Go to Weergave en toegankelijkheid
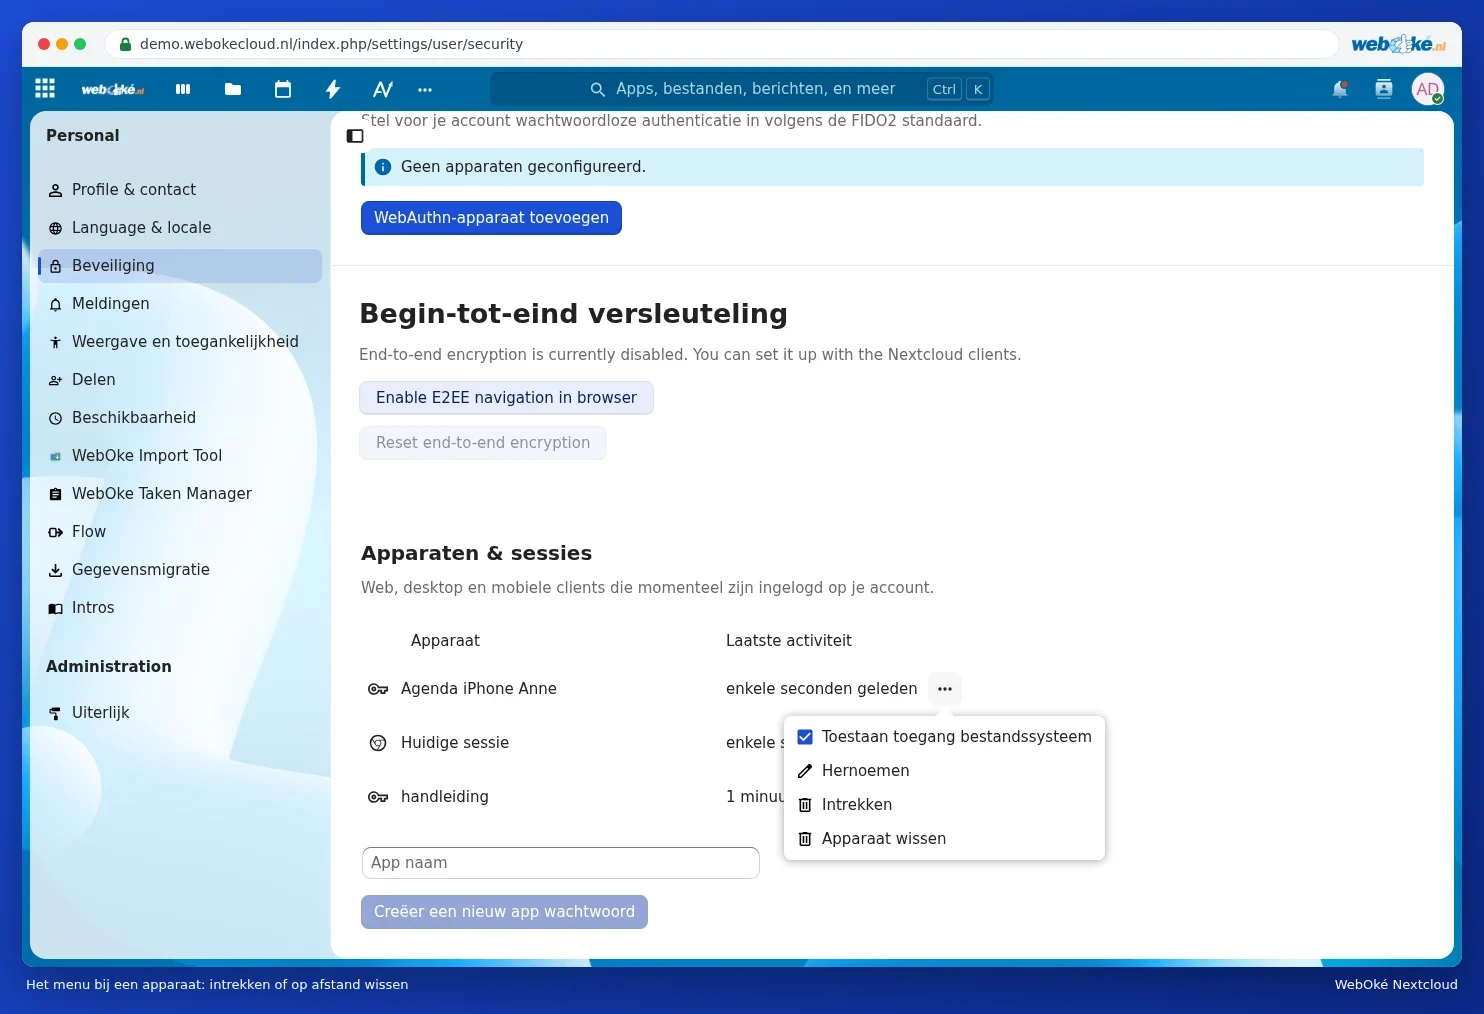 (x=180, y=342)
